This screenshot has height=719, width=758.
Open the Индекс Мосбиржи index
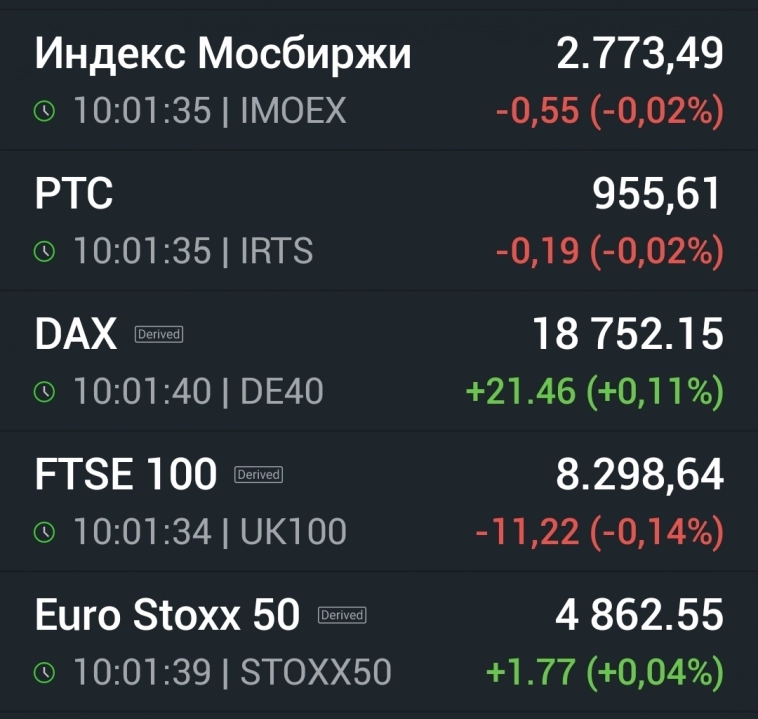tap(223, 54)
